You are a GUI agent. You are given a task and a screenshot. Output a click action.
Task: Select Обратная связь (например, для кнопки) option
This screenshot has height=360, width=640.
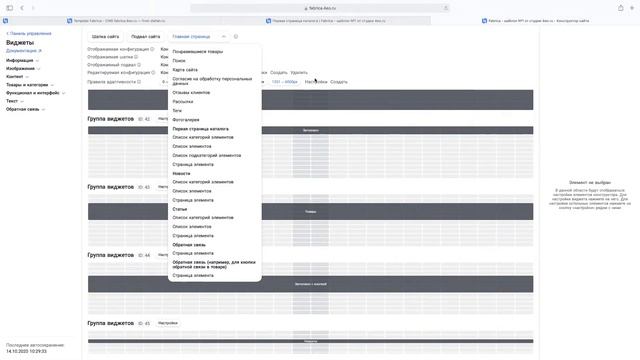pos(214,264)
